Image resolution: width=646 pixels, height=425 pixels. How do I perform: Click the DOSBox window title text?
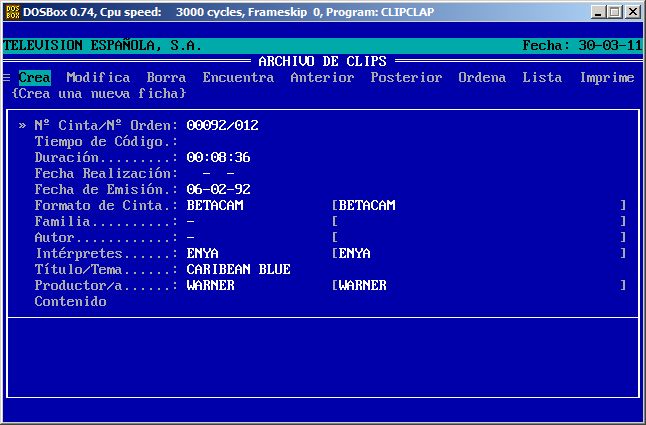(x=228, y=12)
